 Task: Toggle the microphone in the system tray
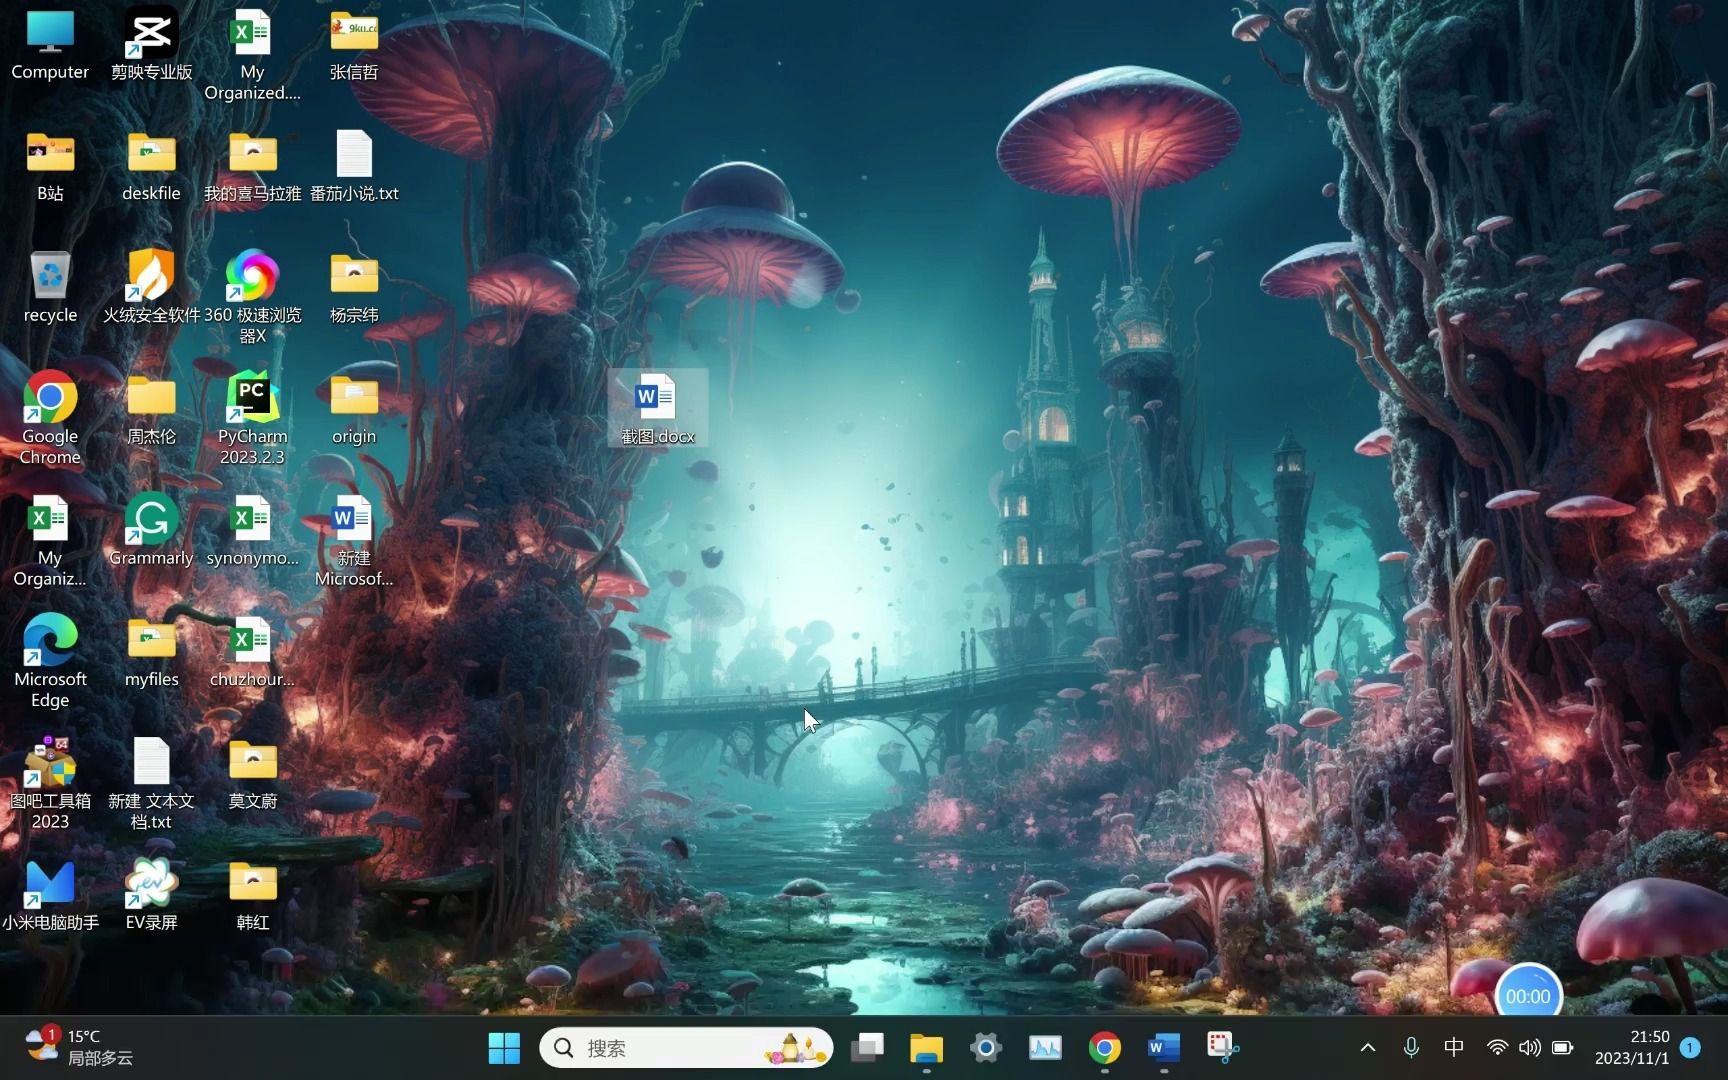tap(1411, 1048)
